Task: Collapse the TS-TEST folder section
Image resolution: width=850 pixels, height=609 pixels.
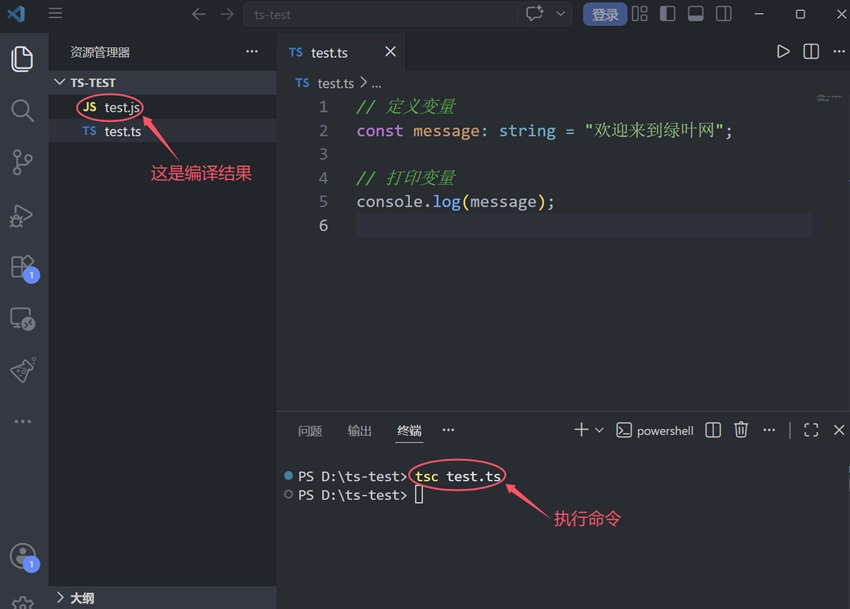Action: tap(163, 82)
